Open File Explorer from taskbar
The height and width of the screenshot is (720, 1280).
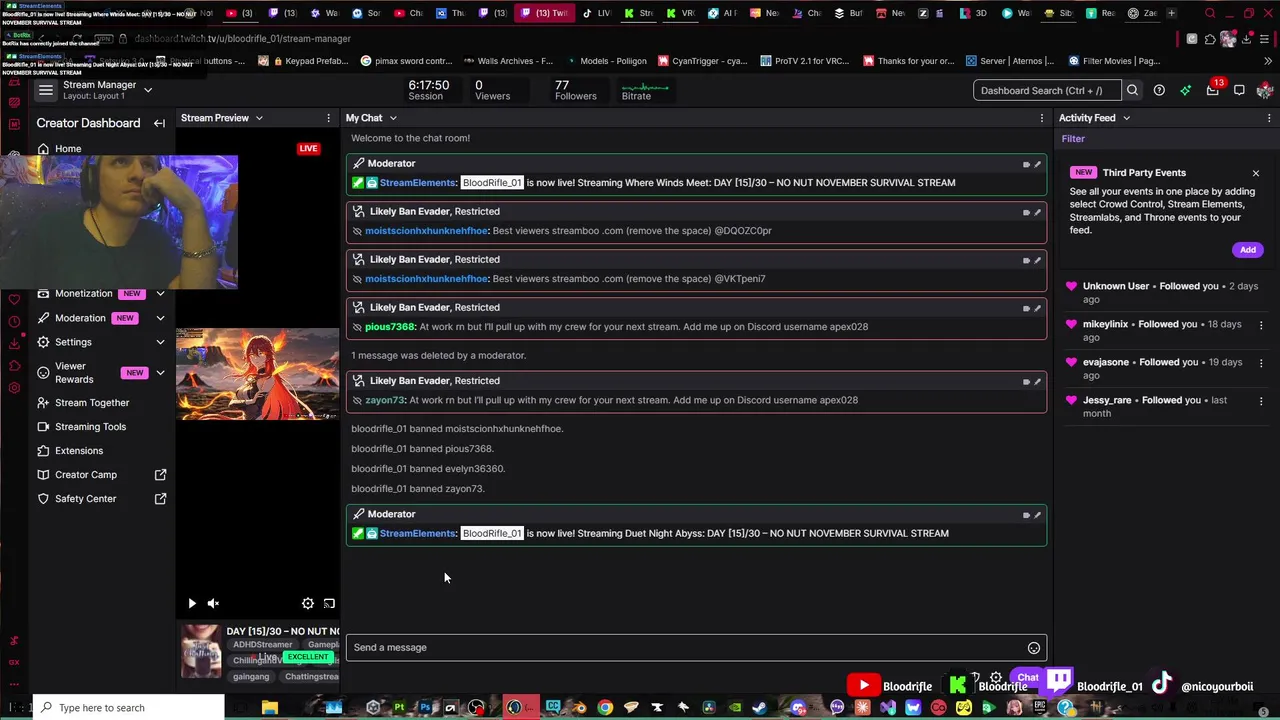coord(270,708)
